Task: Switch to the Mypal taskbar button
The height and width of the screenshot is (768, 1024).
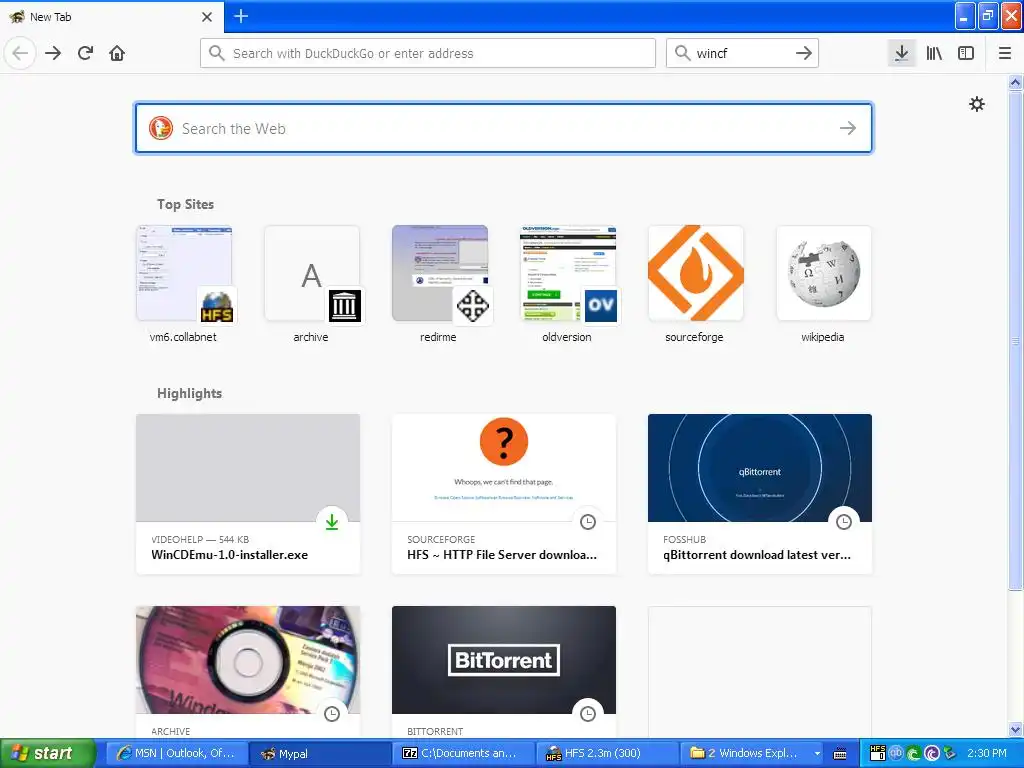Action: 320,753
